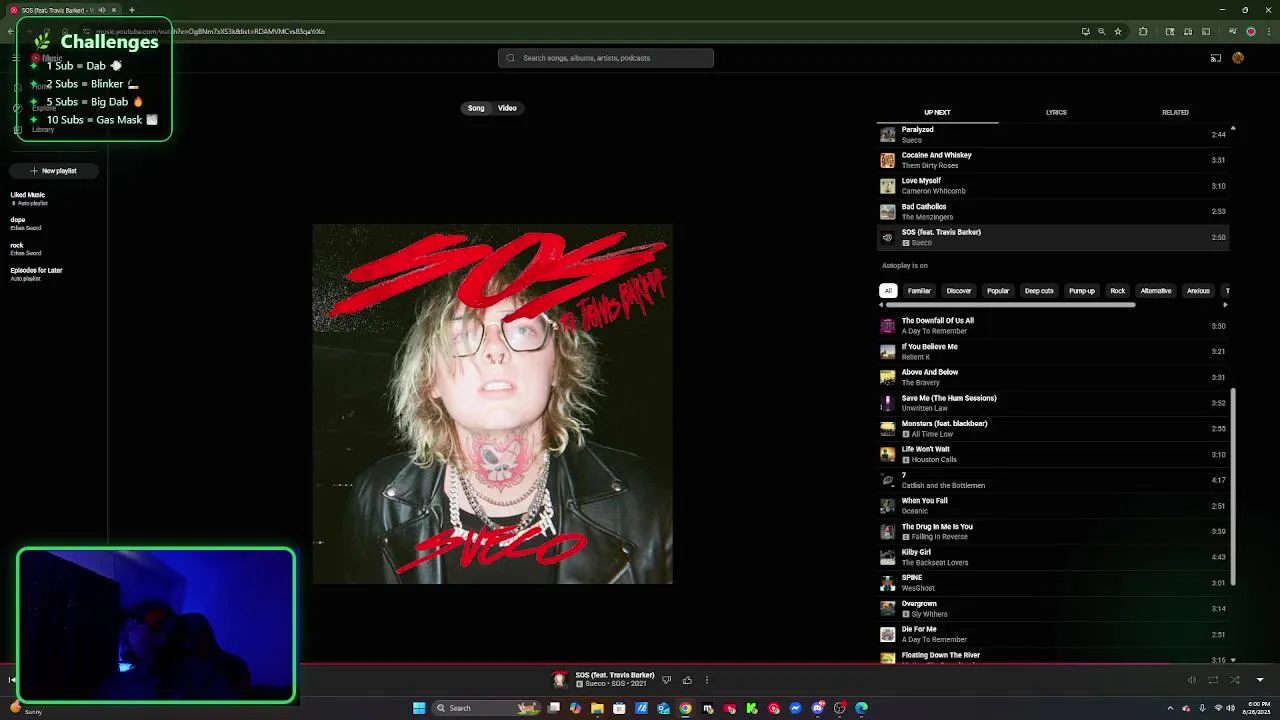Open Messenger from the taskbar

tap(795, 708)
